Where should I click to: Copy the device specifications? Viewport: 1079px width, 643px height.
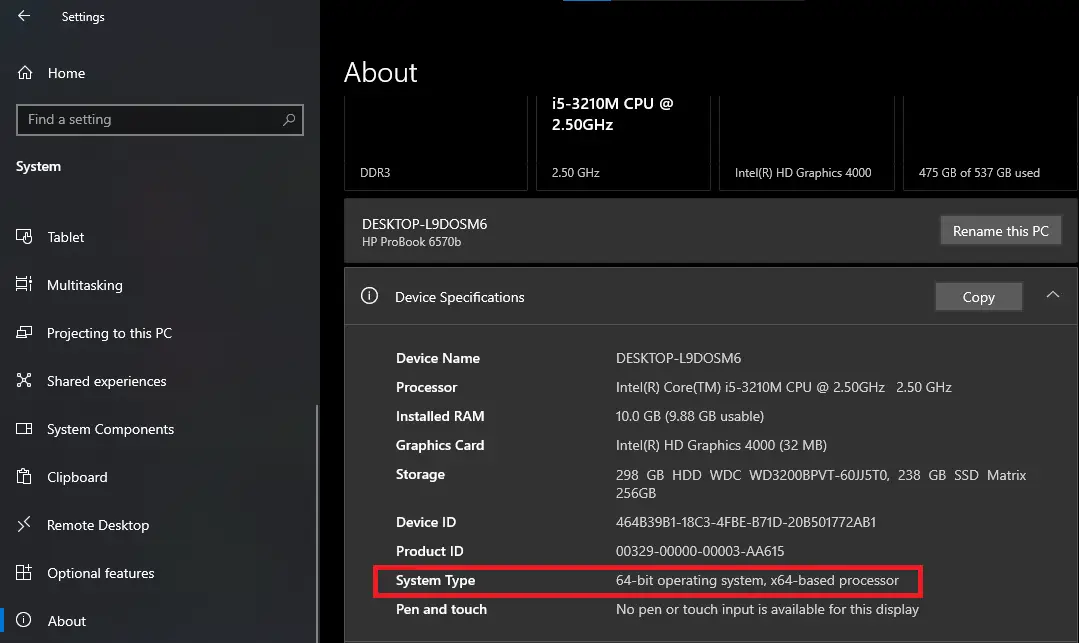point(978,296)
